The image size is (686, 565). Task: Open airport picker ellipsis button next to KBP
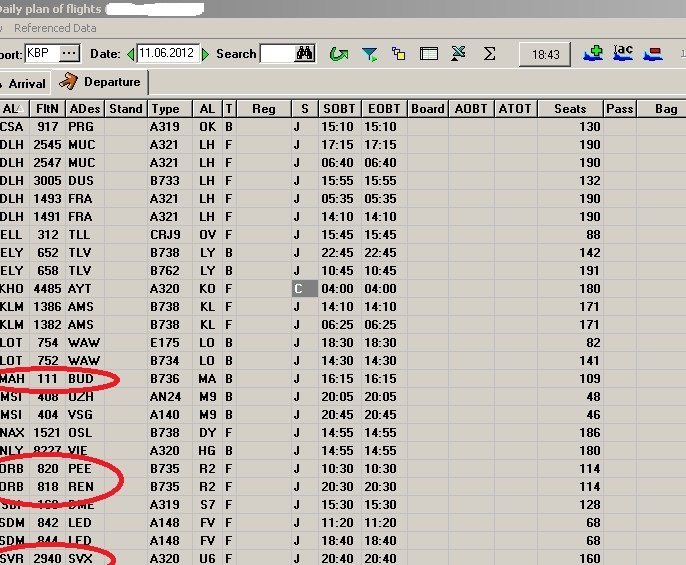[x=69, y=53]
